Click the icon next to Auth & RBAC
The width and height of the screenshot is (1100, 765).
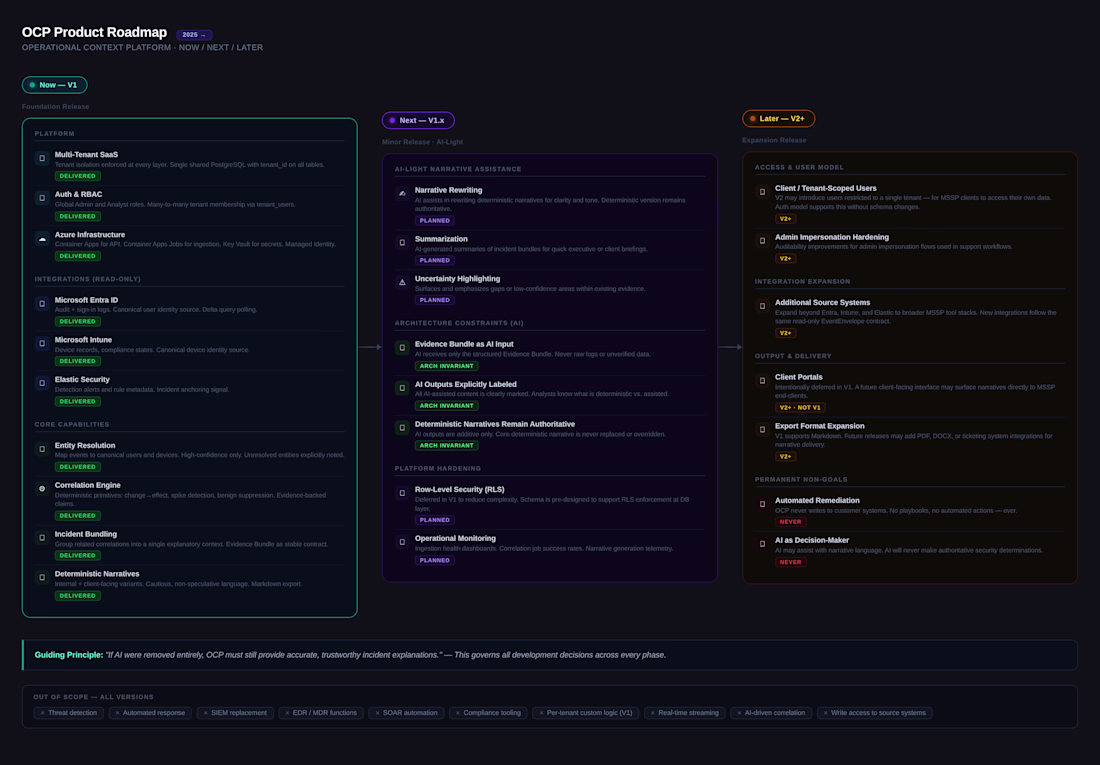[42, 198]
